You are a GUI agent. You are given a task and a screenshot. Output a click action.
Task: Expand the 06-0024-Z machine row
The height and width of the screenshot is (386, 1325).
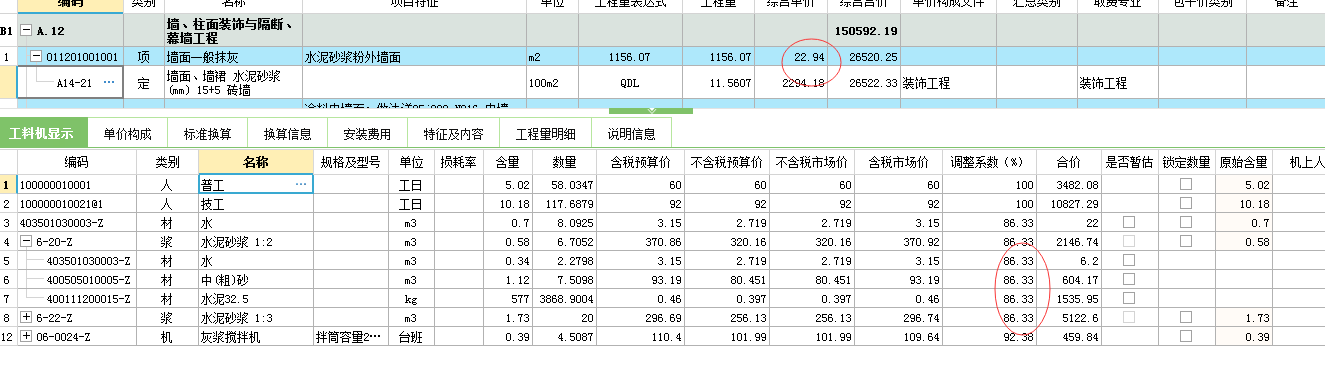27,337
